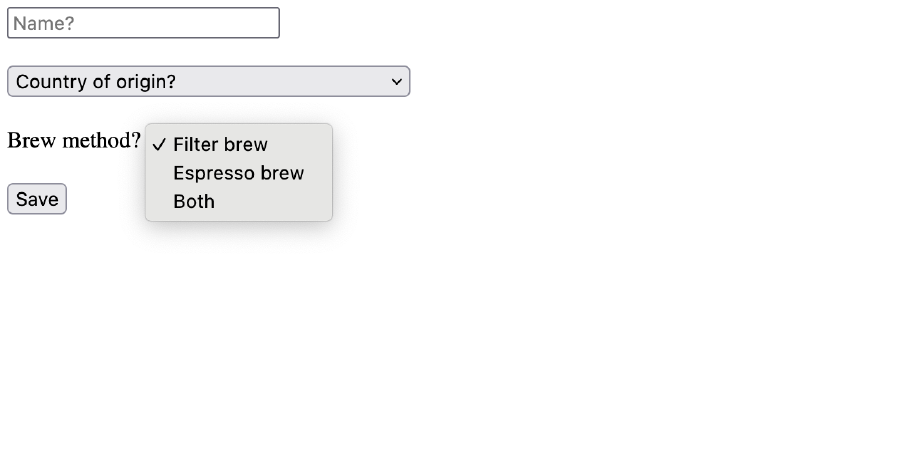905x463 pixels.
Task: Expand the country selector combo box
Action: tap(208, 81)
